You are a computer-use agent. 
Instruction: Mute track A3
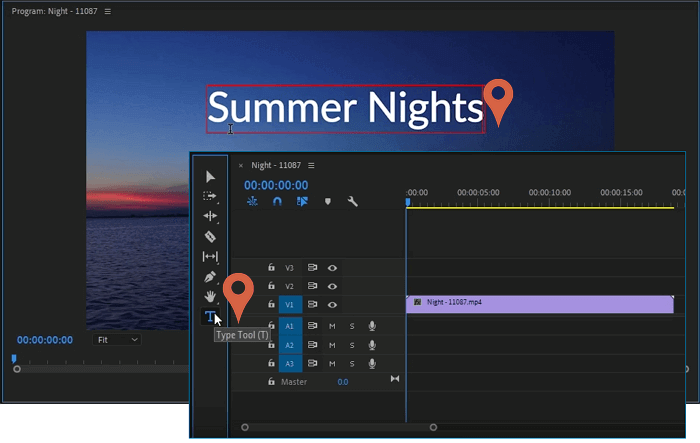[x=332, y=364]
